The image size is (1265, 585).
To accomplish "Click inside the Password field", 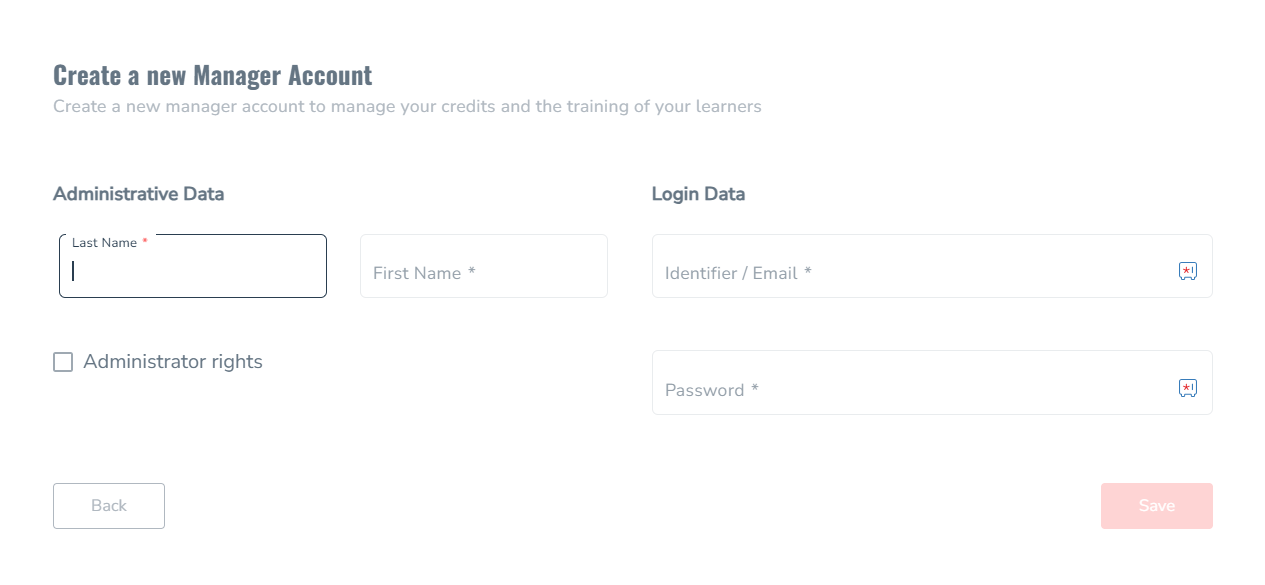I will click(932, 382).
